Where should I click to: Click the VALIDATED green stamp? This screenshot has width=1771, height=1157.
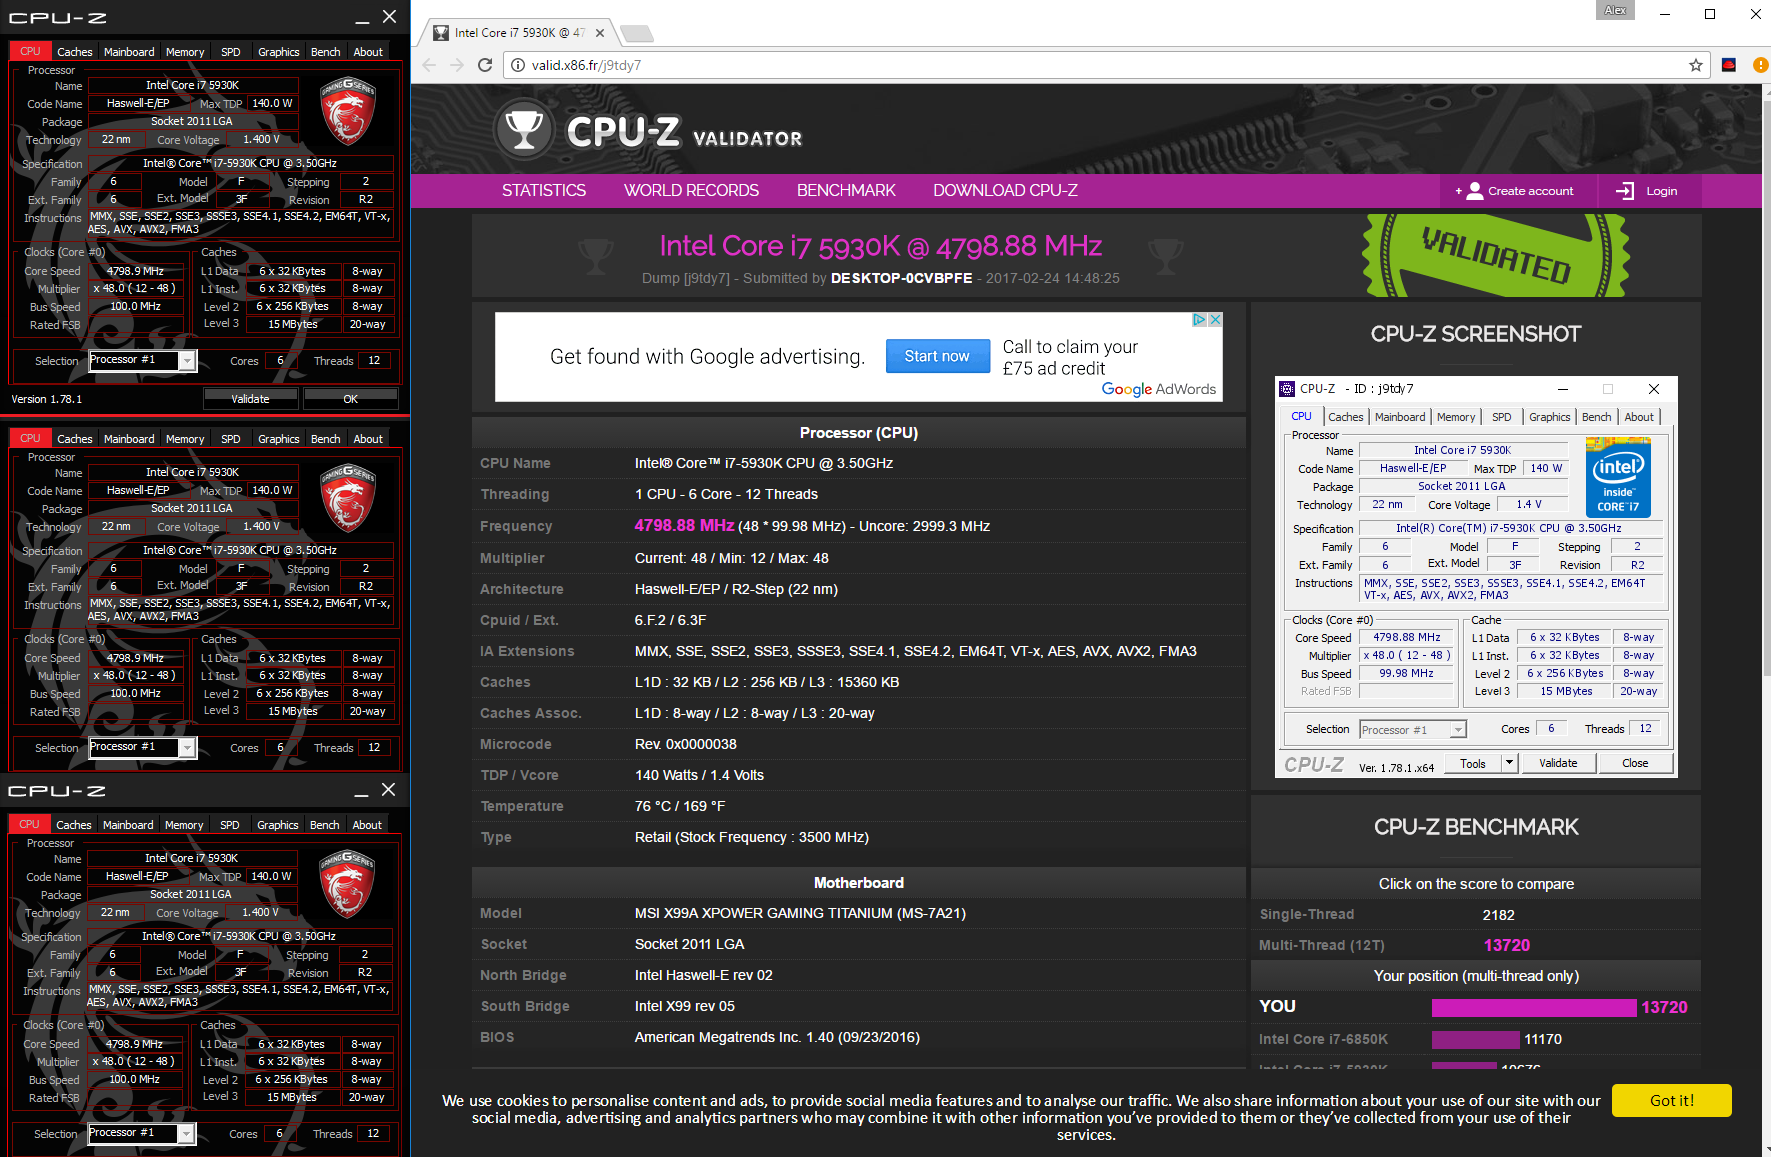(1496, 255)
